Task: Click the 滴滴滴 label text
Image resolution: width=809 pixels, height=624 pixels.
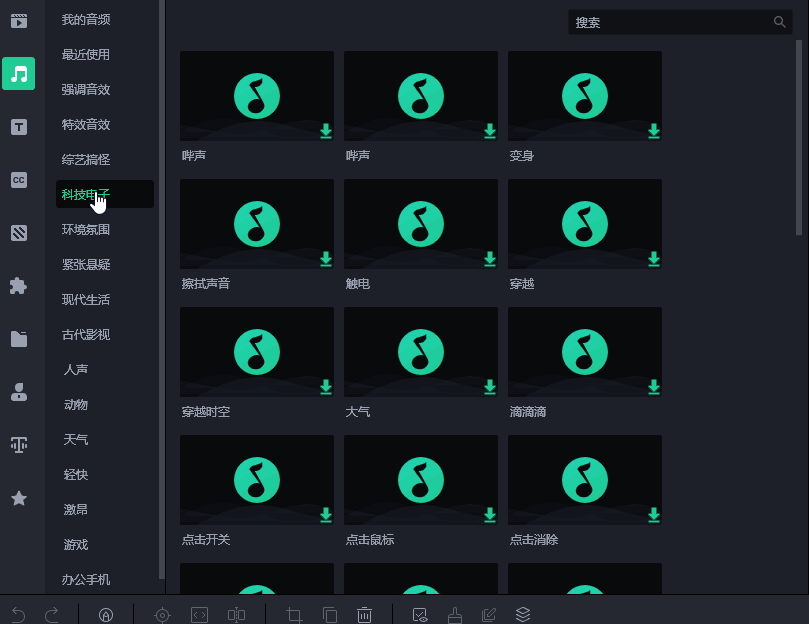Action: pos(528,411)
